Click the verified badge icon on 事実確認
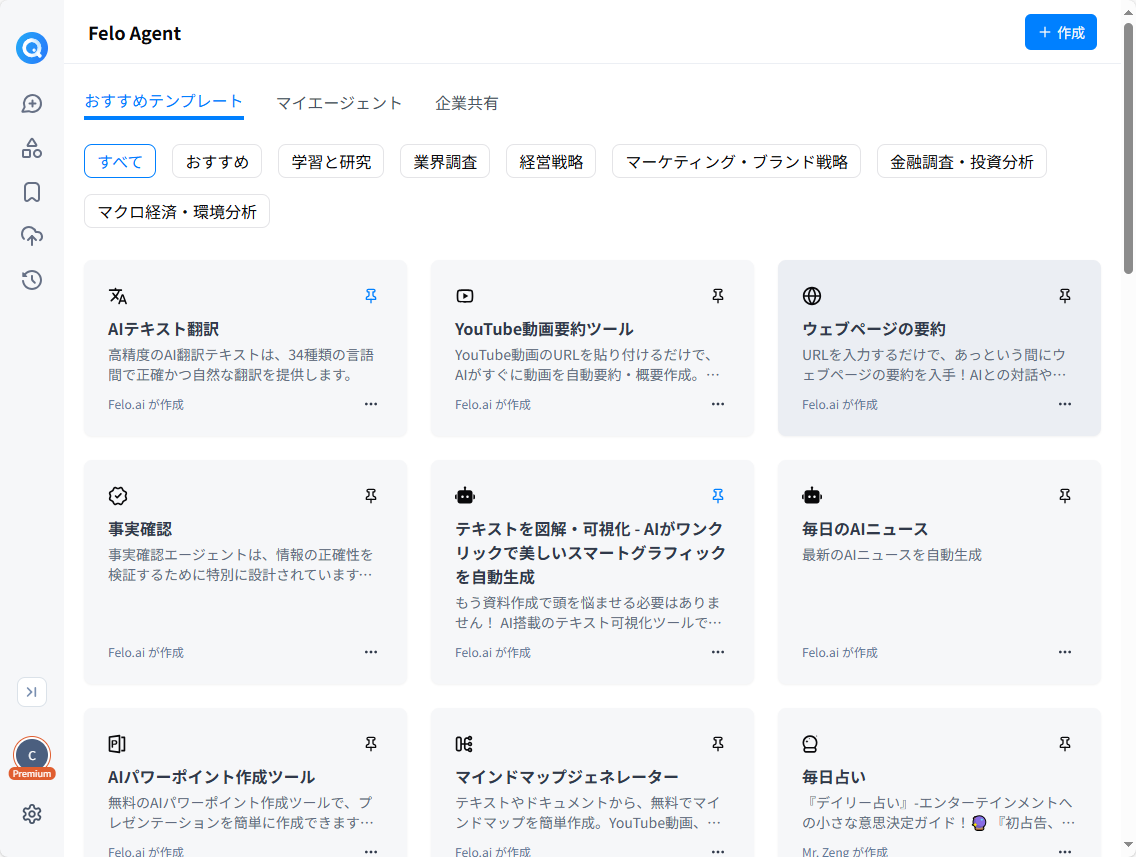This screenshot has width=1136, height=857. tap(118, 496)
